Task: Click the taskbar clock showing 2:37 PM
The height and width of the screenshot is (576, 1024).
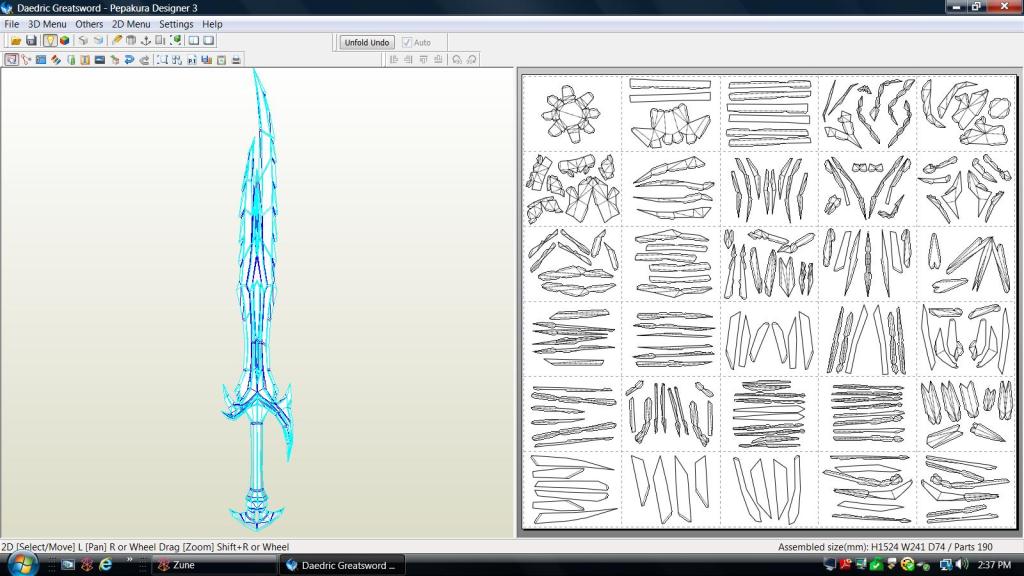Action: tap(994, 564)
